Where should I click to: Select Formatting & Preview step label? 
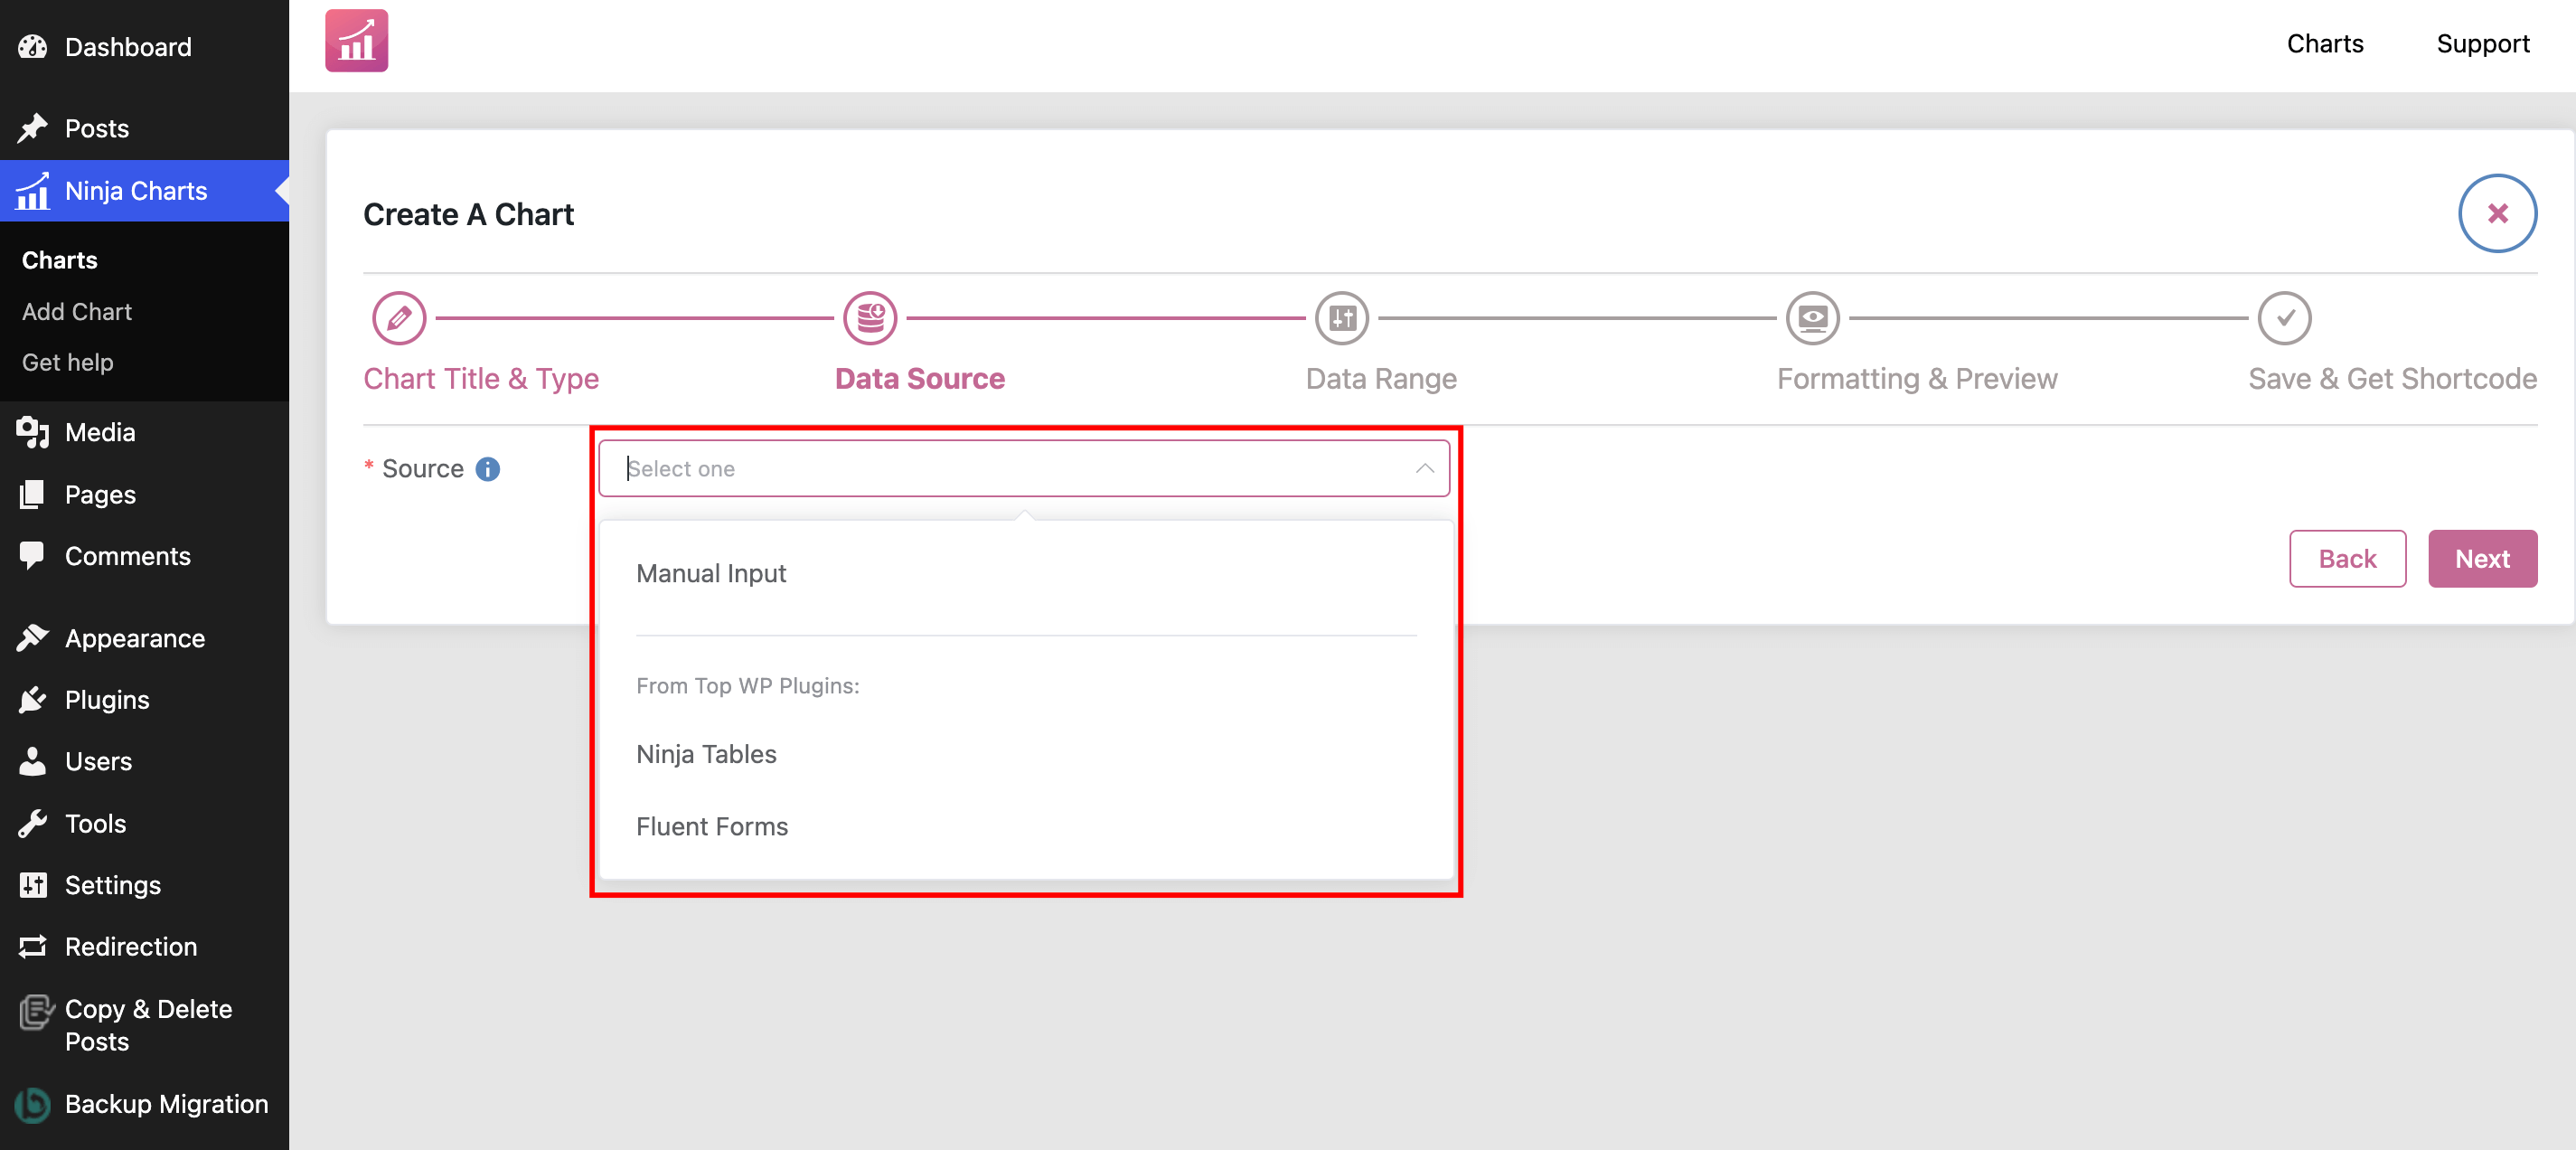(1917, 378)
